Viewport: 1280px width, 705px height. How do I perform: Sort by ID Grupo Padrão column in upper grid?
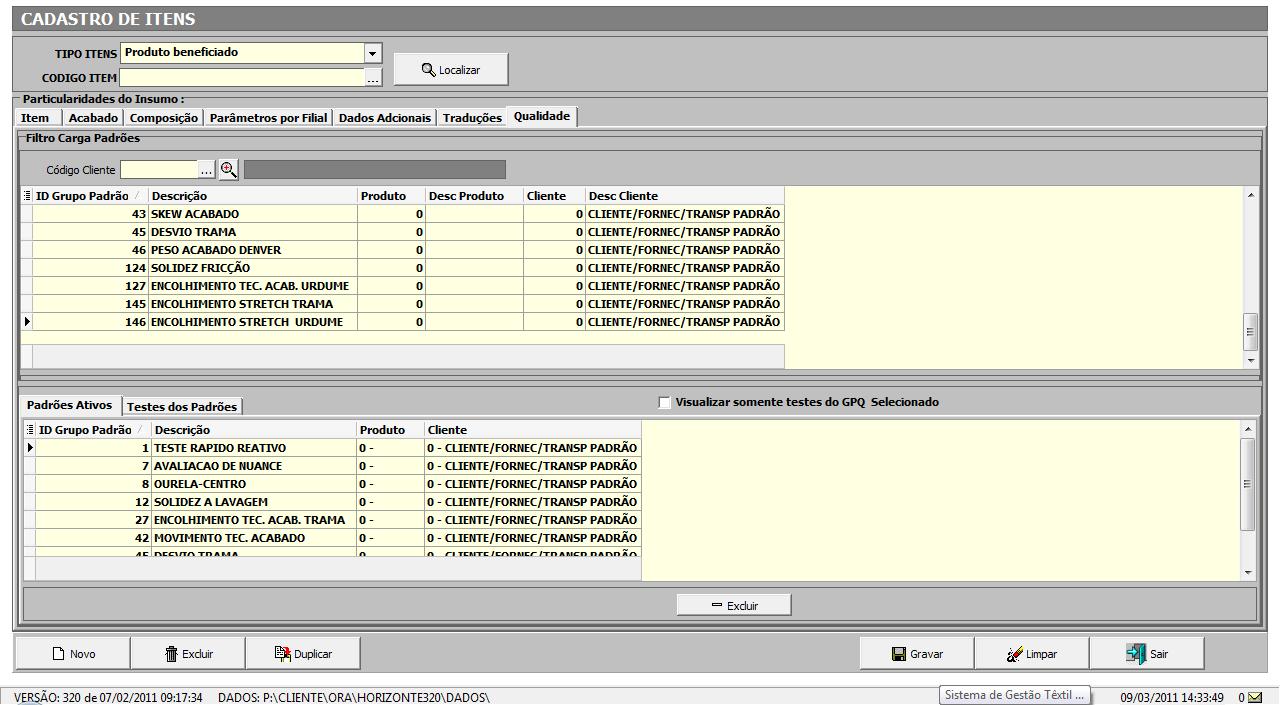[x=83, y=196]
